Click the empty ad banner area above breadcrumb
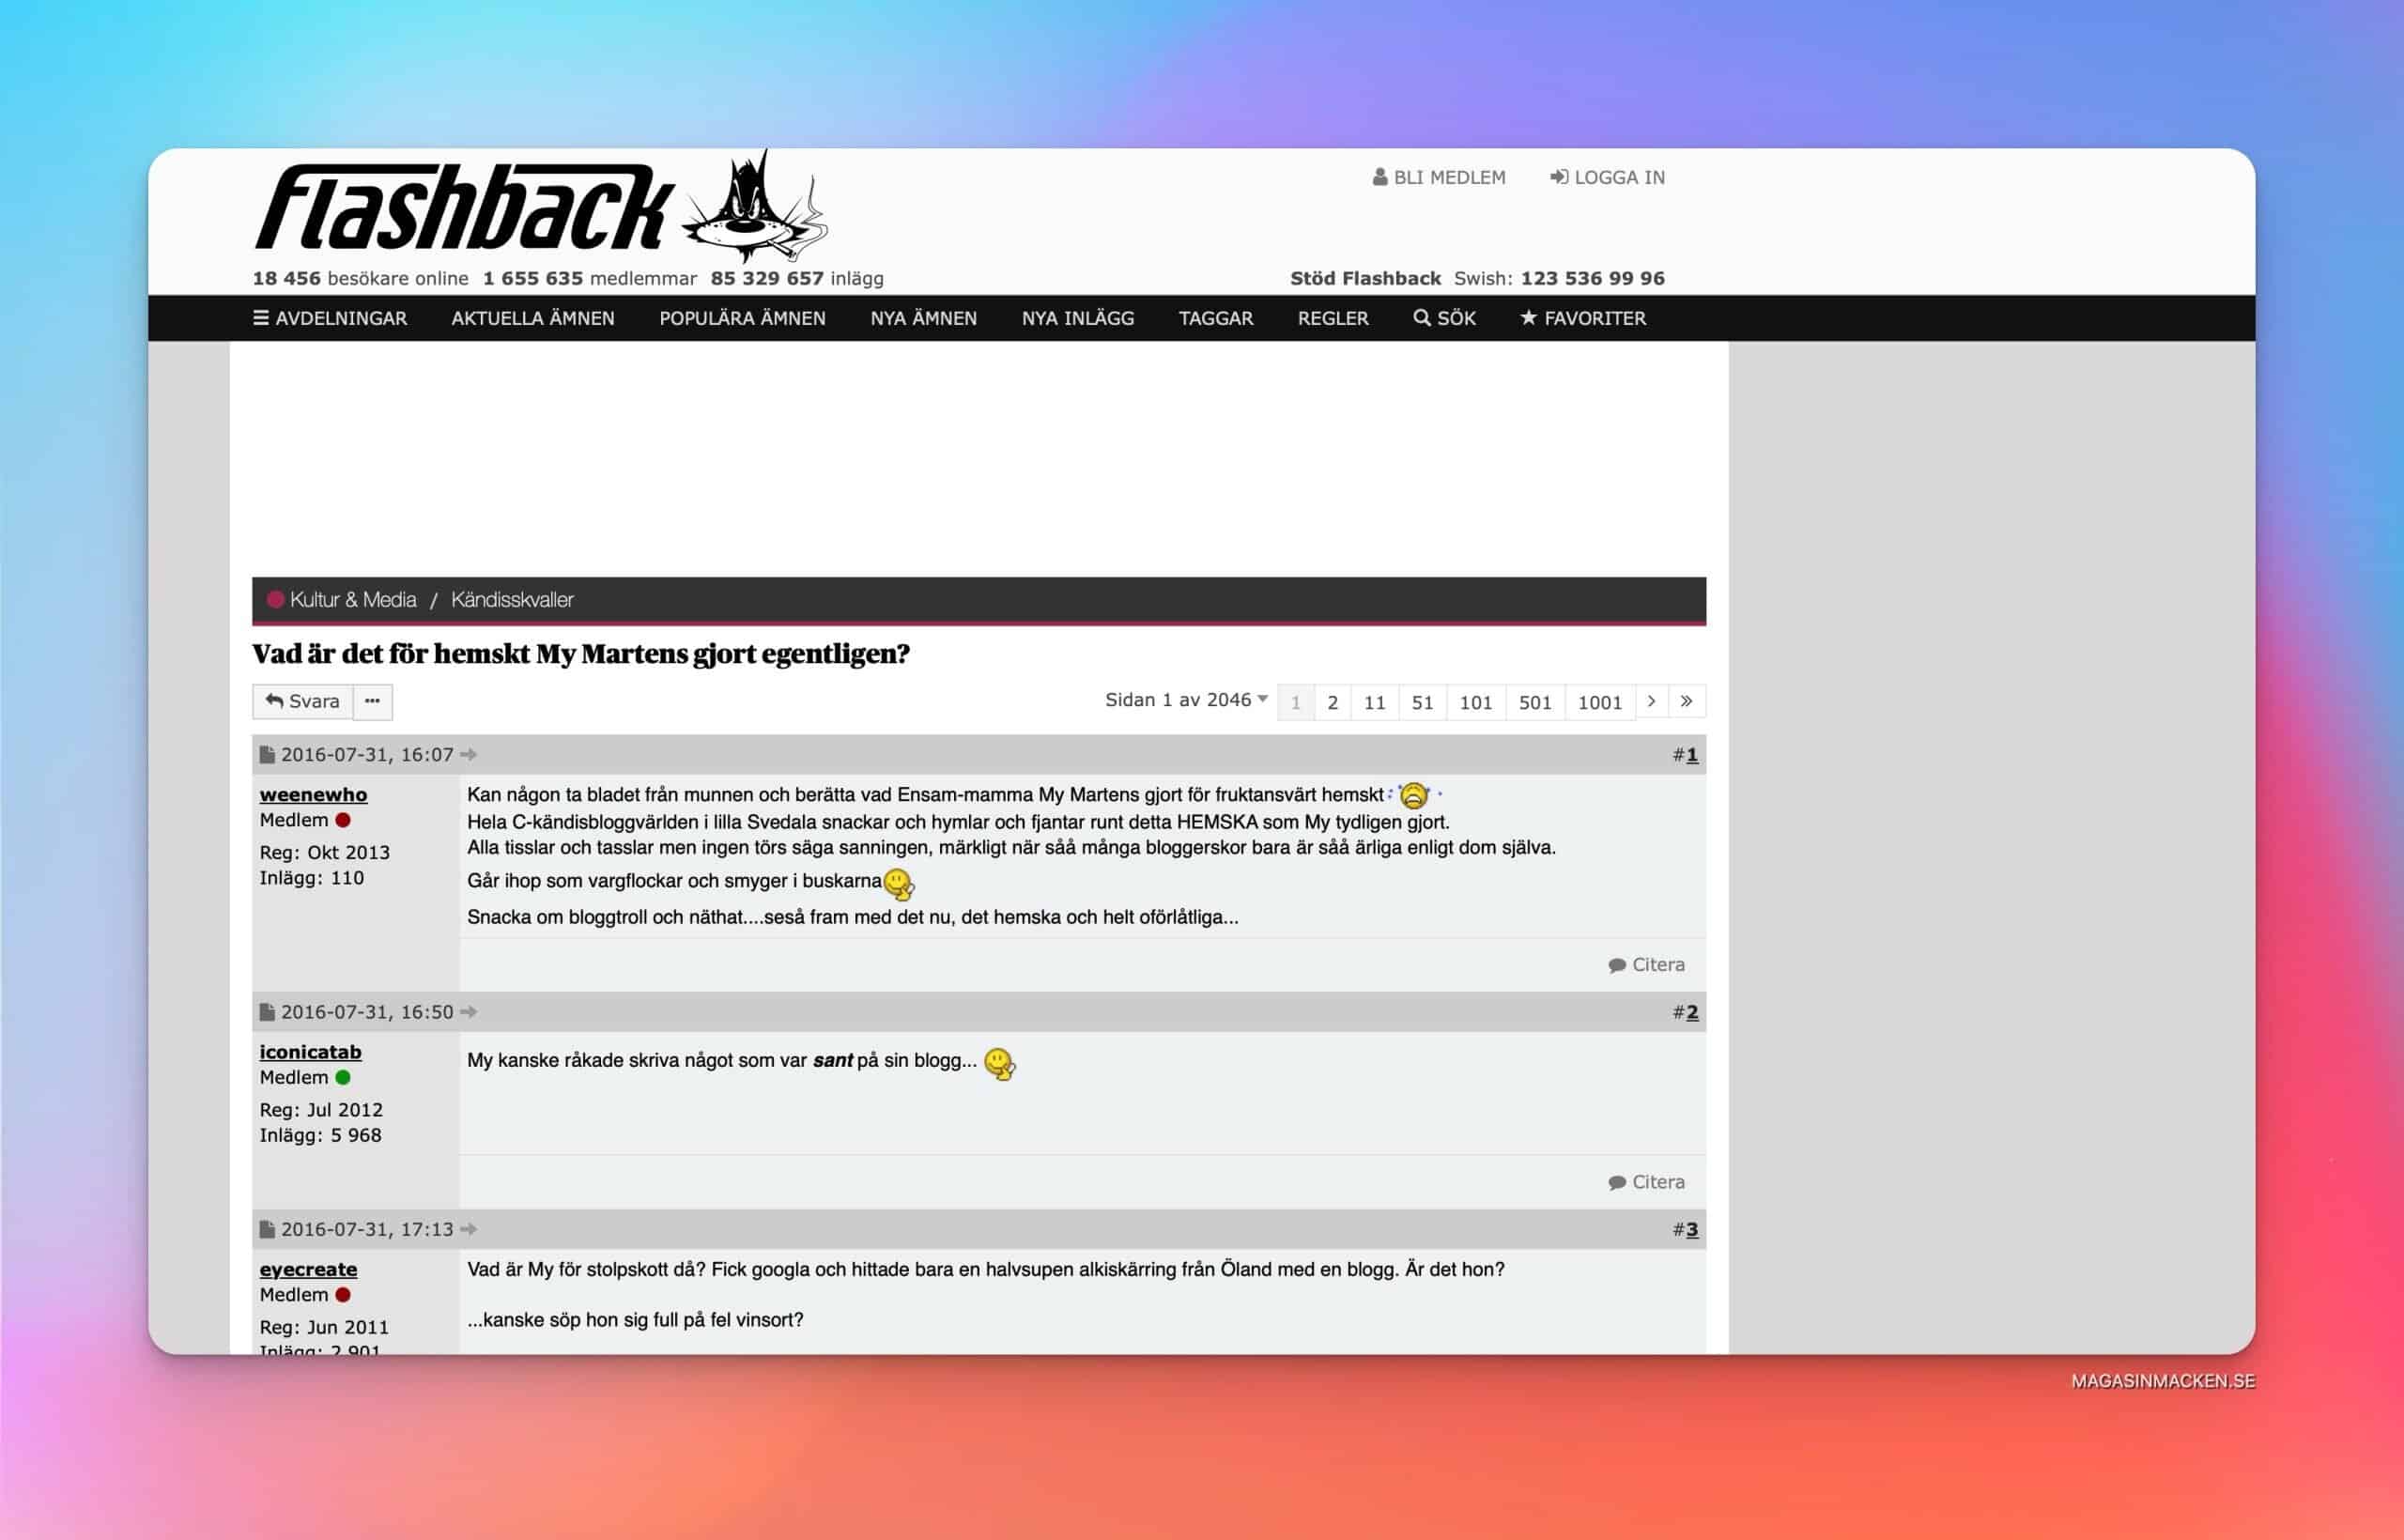This screenshot has width=2404, height=1540. coord(979,458)
